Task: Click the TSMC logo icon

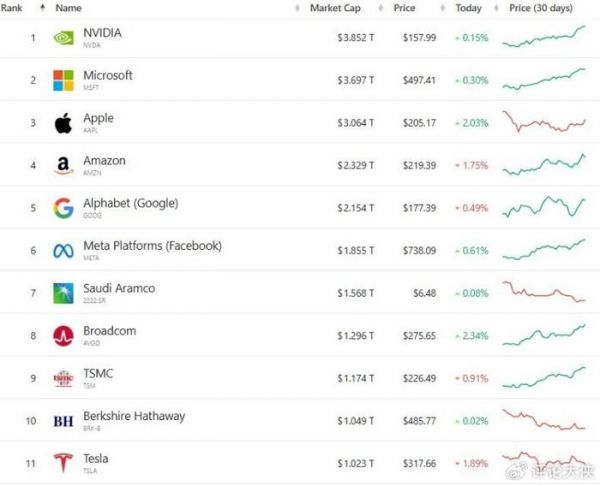Action: pyautogui.click(x=63, y=379)
